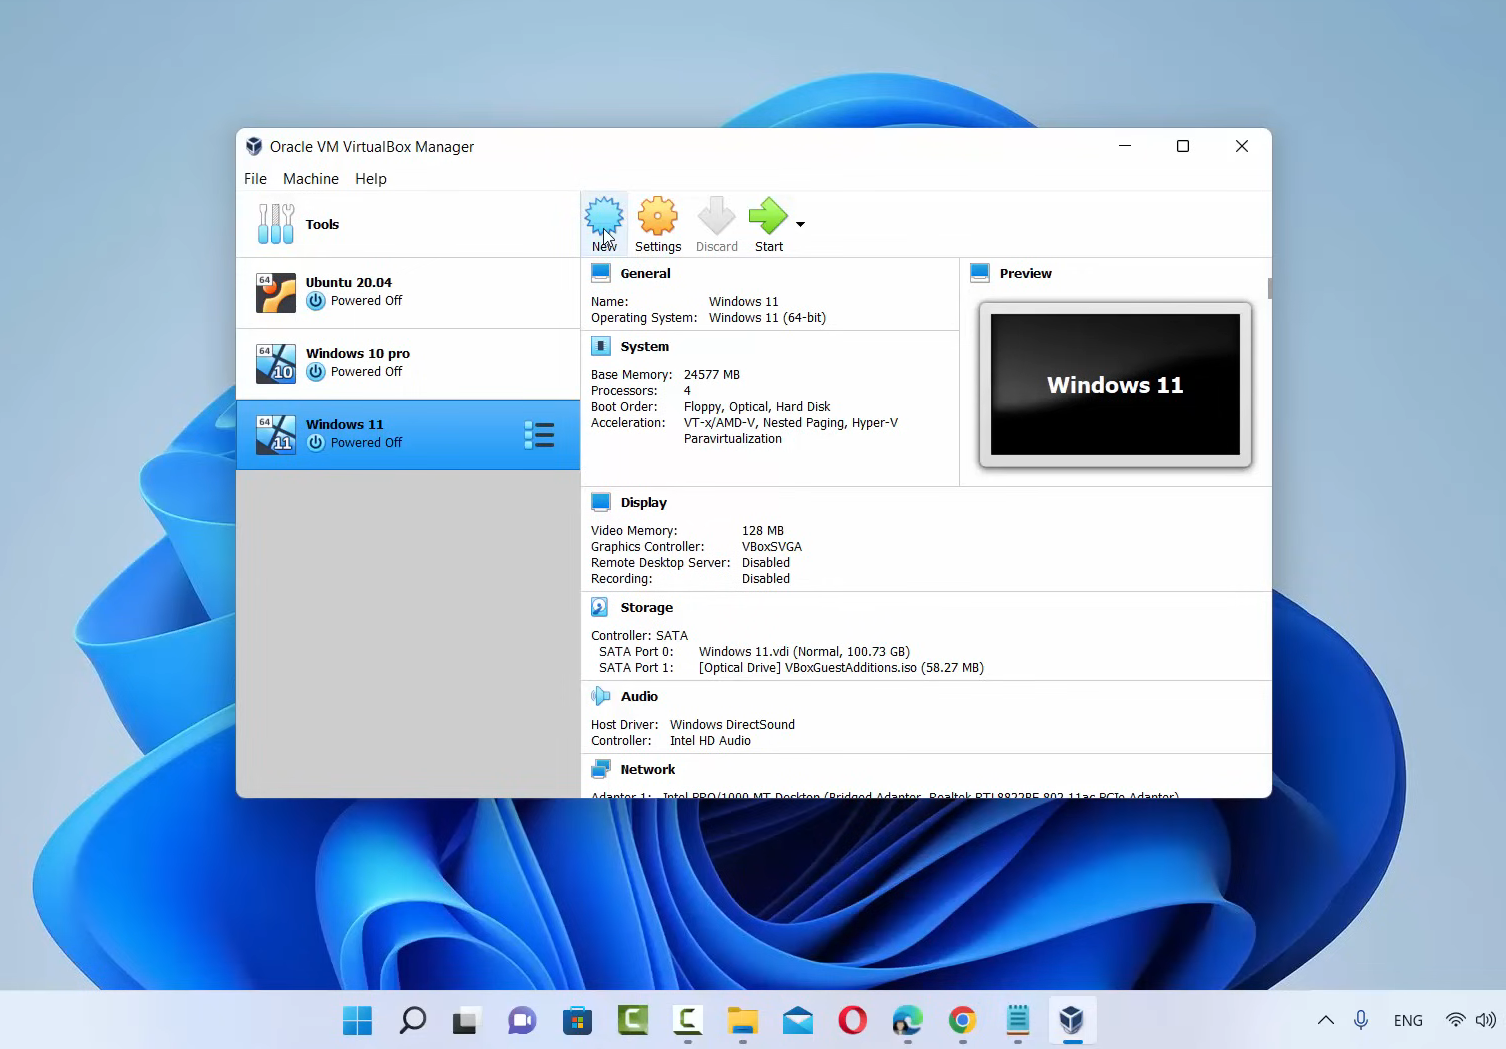Select the Windows 11 virtual machine
The image size is (1506, 1049).
click(x=408, y=435)
